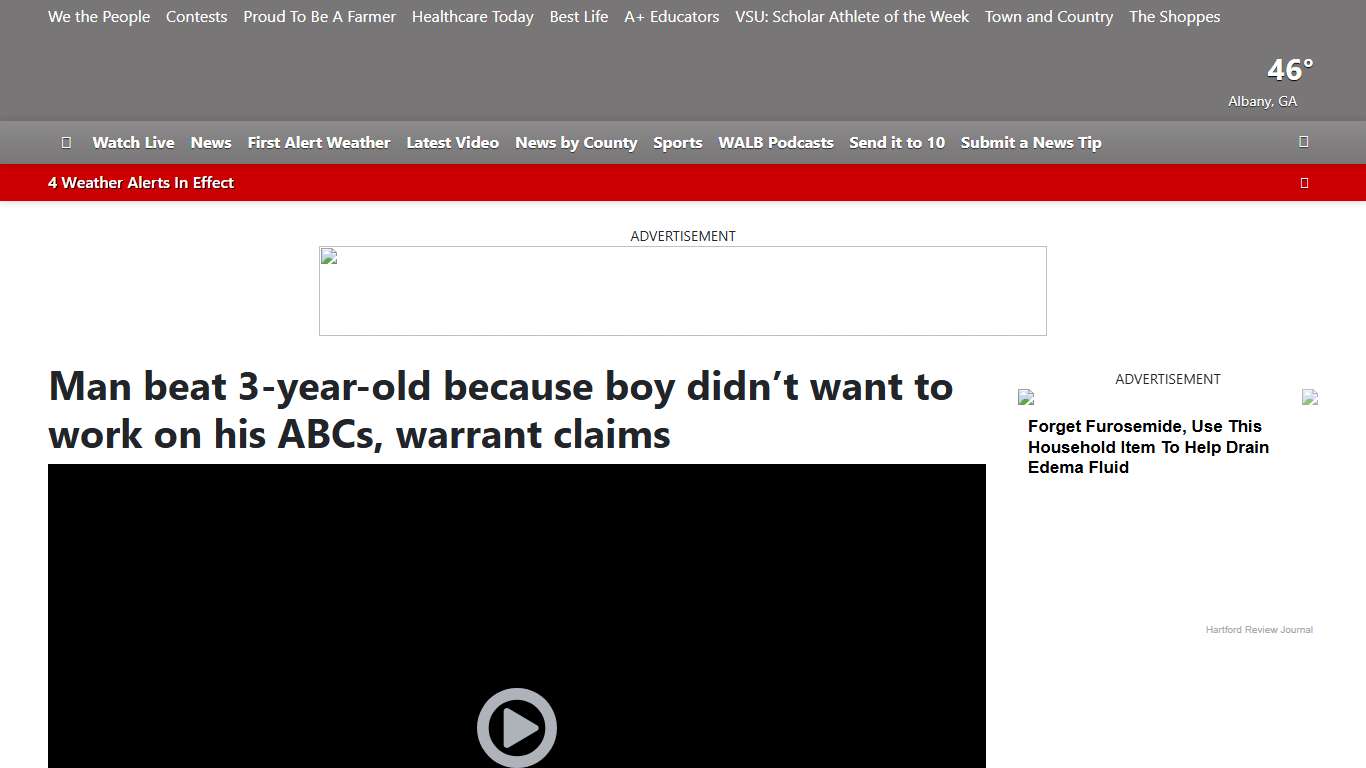View the Latest Video section
Image resolution: width=1366 pixels, height=768 pixels.
click(x=452, y=142)
